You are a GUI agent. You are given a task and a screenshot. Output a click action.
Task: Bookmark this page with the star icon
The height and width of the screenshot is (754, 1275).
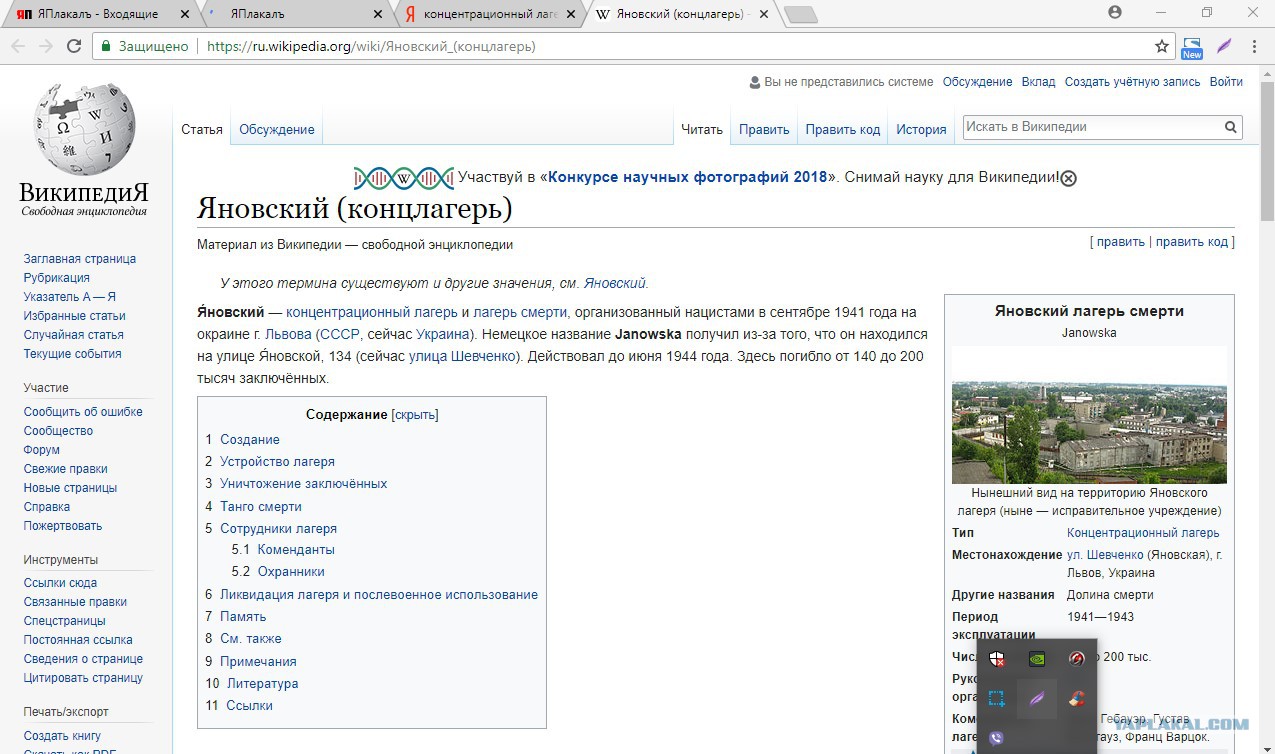tap(1162, 46)
